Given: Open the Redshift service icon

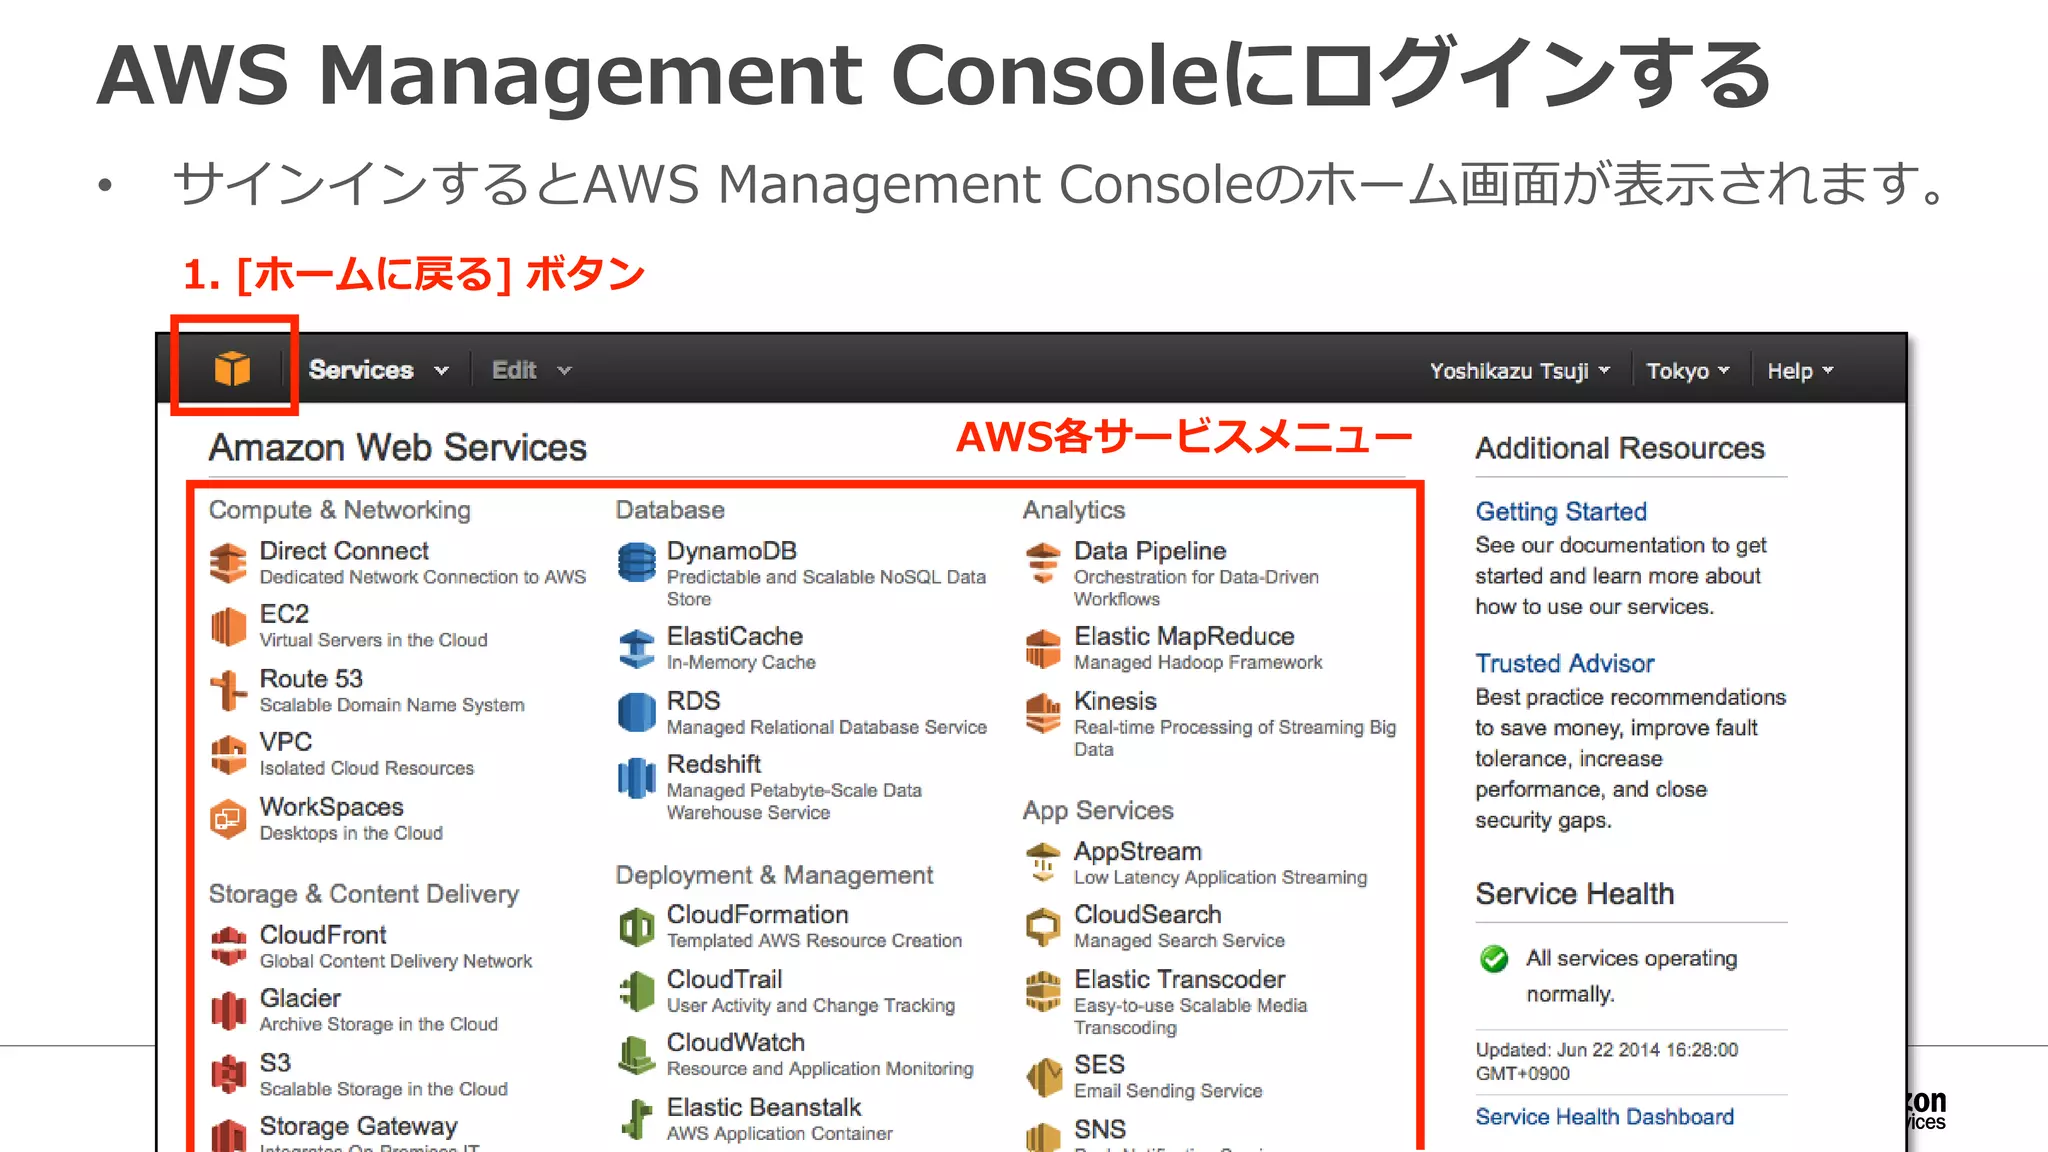Looking at the screenshot, I should [636, 777].
